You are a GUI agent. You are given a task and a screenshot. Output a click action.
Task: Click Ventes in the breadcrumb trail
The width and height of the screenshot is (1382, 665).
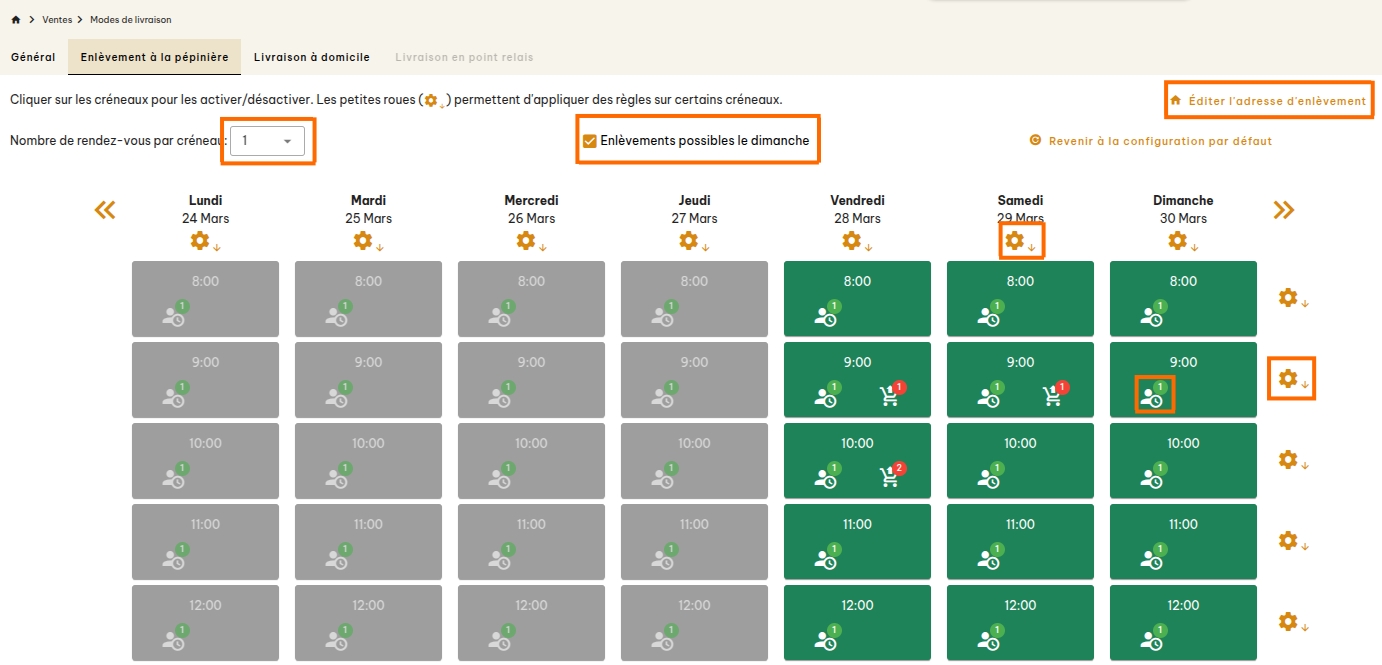coord(57,18)
